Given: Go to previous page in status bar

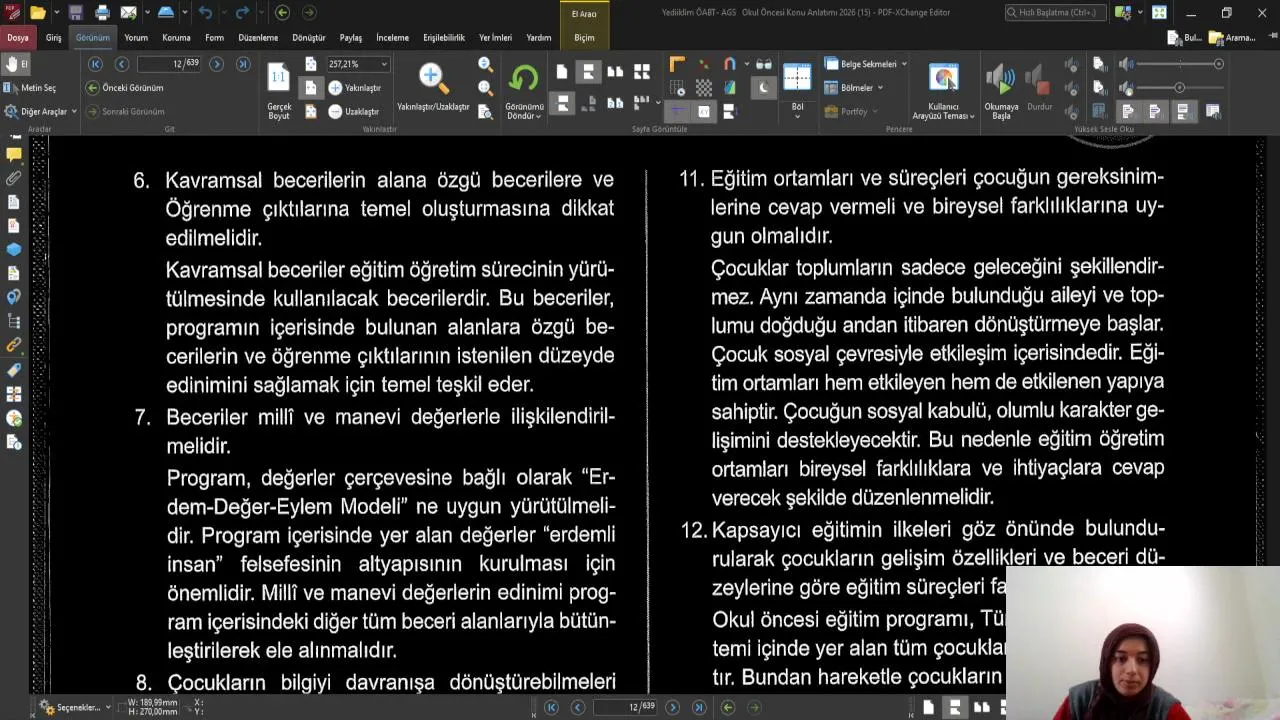Looking at the screenshot, I should pyautogui.click(x=578, y=708).
